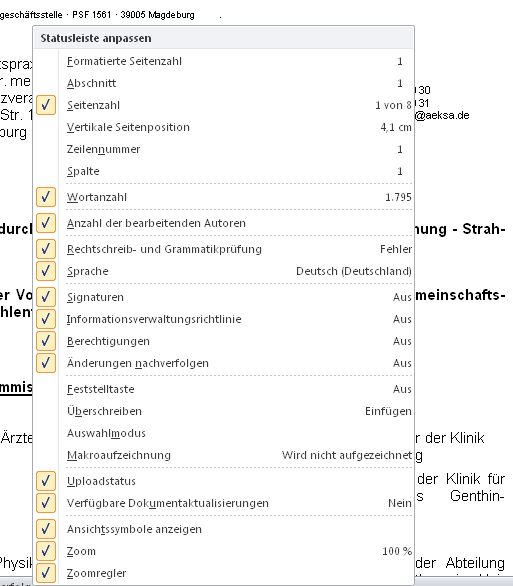Enable the Feststelltaste indicator
513x586 pixels.
(223, 389)
